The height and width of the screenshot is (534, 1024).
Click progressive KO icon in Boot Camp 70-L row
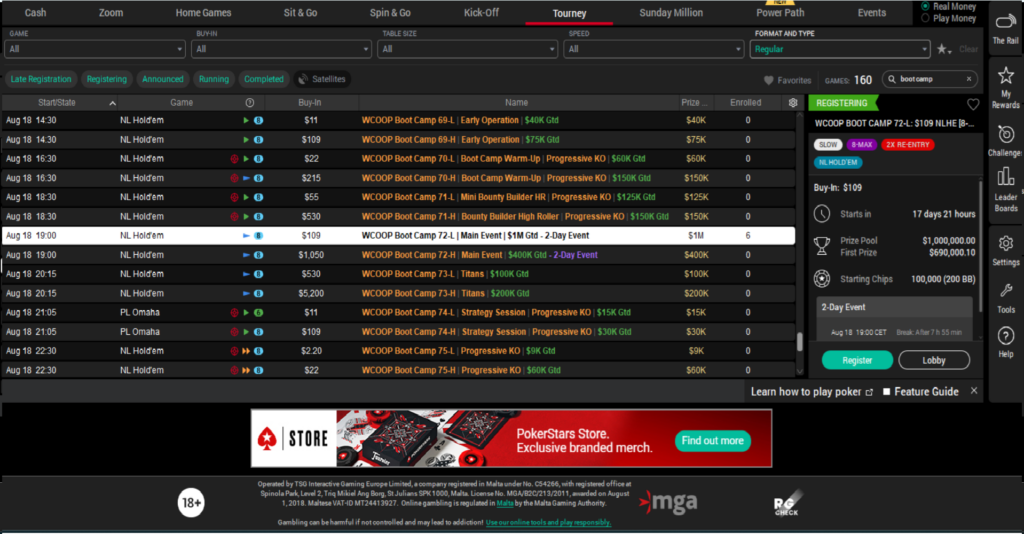[x=234, y=159]
